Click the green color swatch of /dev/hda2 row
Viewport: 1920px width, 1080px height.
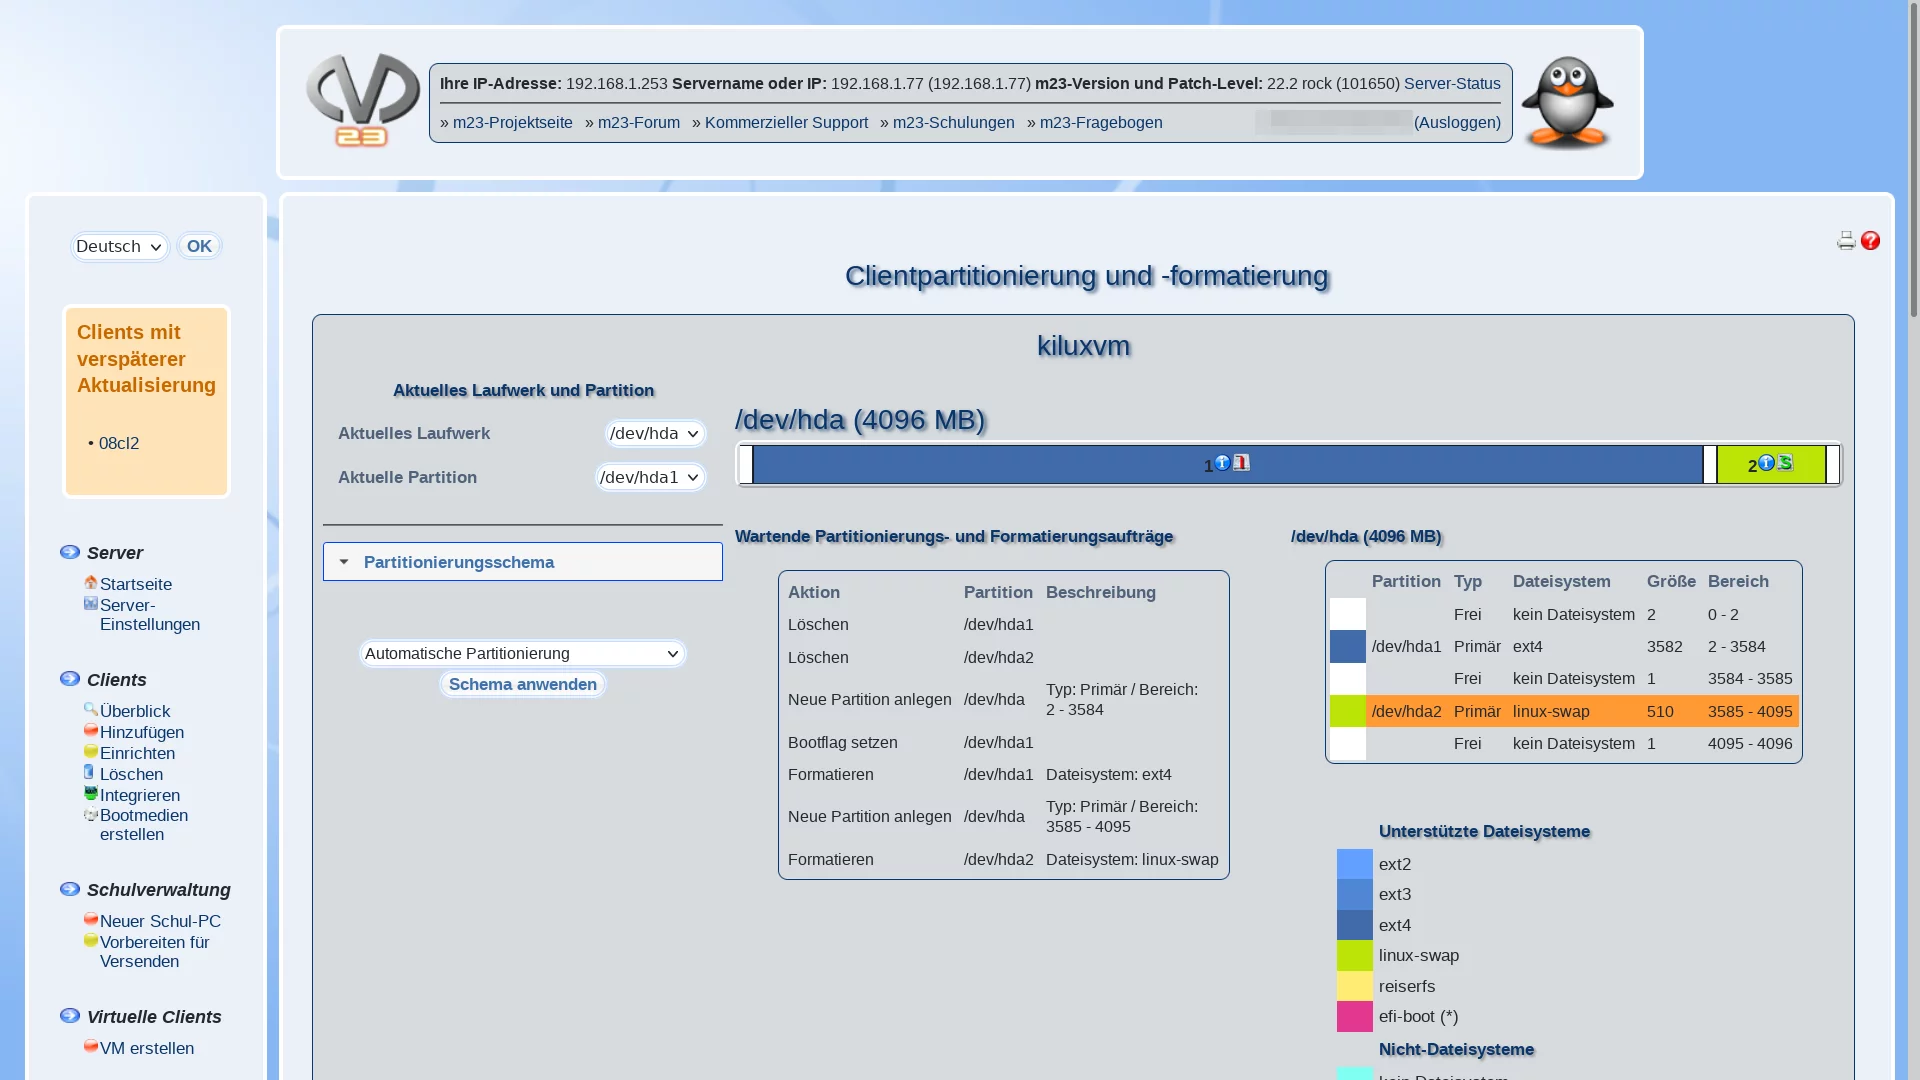(x=1348, y=712)
